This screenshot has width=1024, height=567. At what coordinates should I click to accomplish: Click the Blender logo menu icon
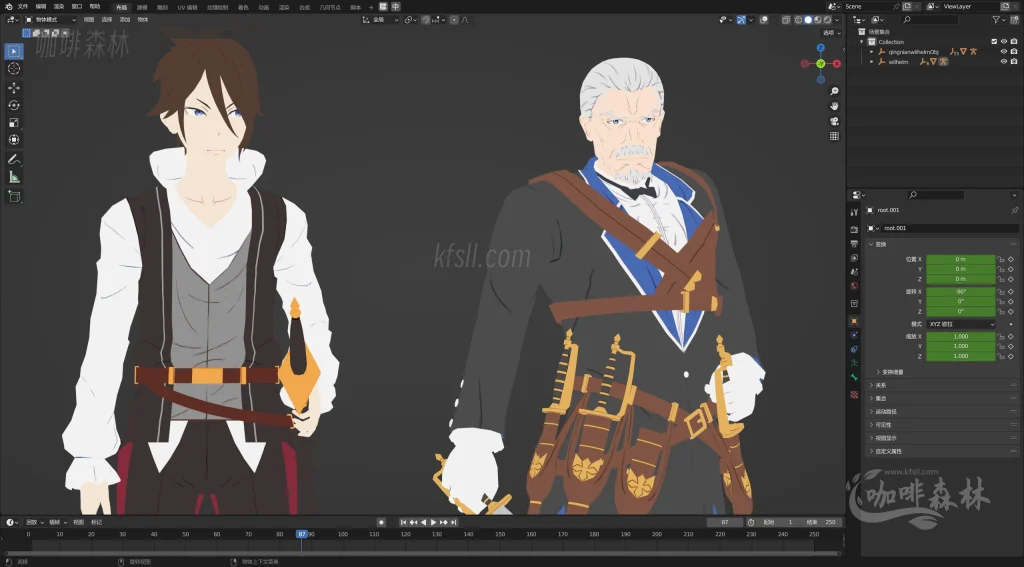coord(8,7)
